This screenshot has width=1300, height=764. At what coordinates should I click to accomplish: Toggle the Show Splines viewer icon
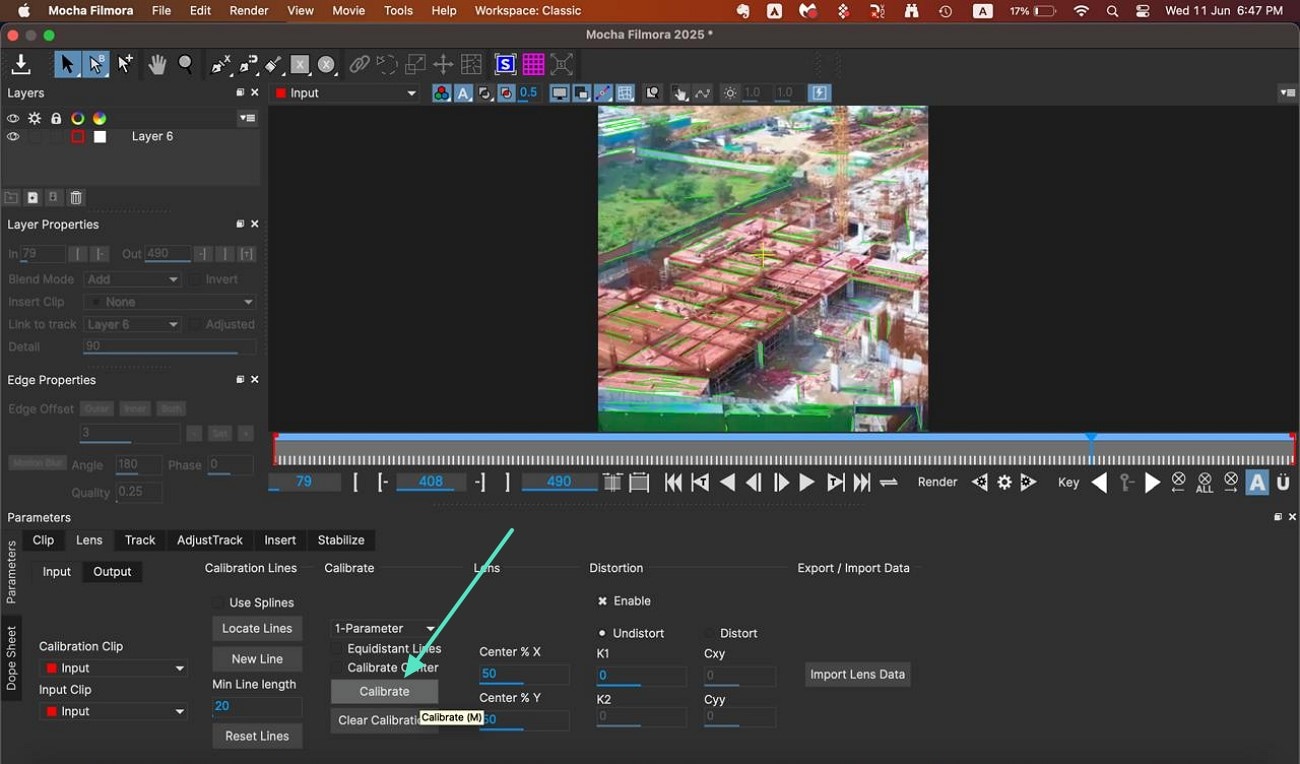point(603,93)
